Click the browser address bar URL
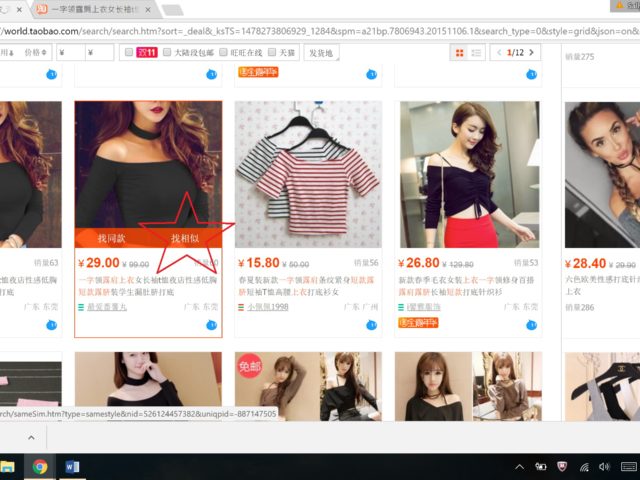This screenshot has width=640, height=480. pyautogui.click(x=318, y=31)
